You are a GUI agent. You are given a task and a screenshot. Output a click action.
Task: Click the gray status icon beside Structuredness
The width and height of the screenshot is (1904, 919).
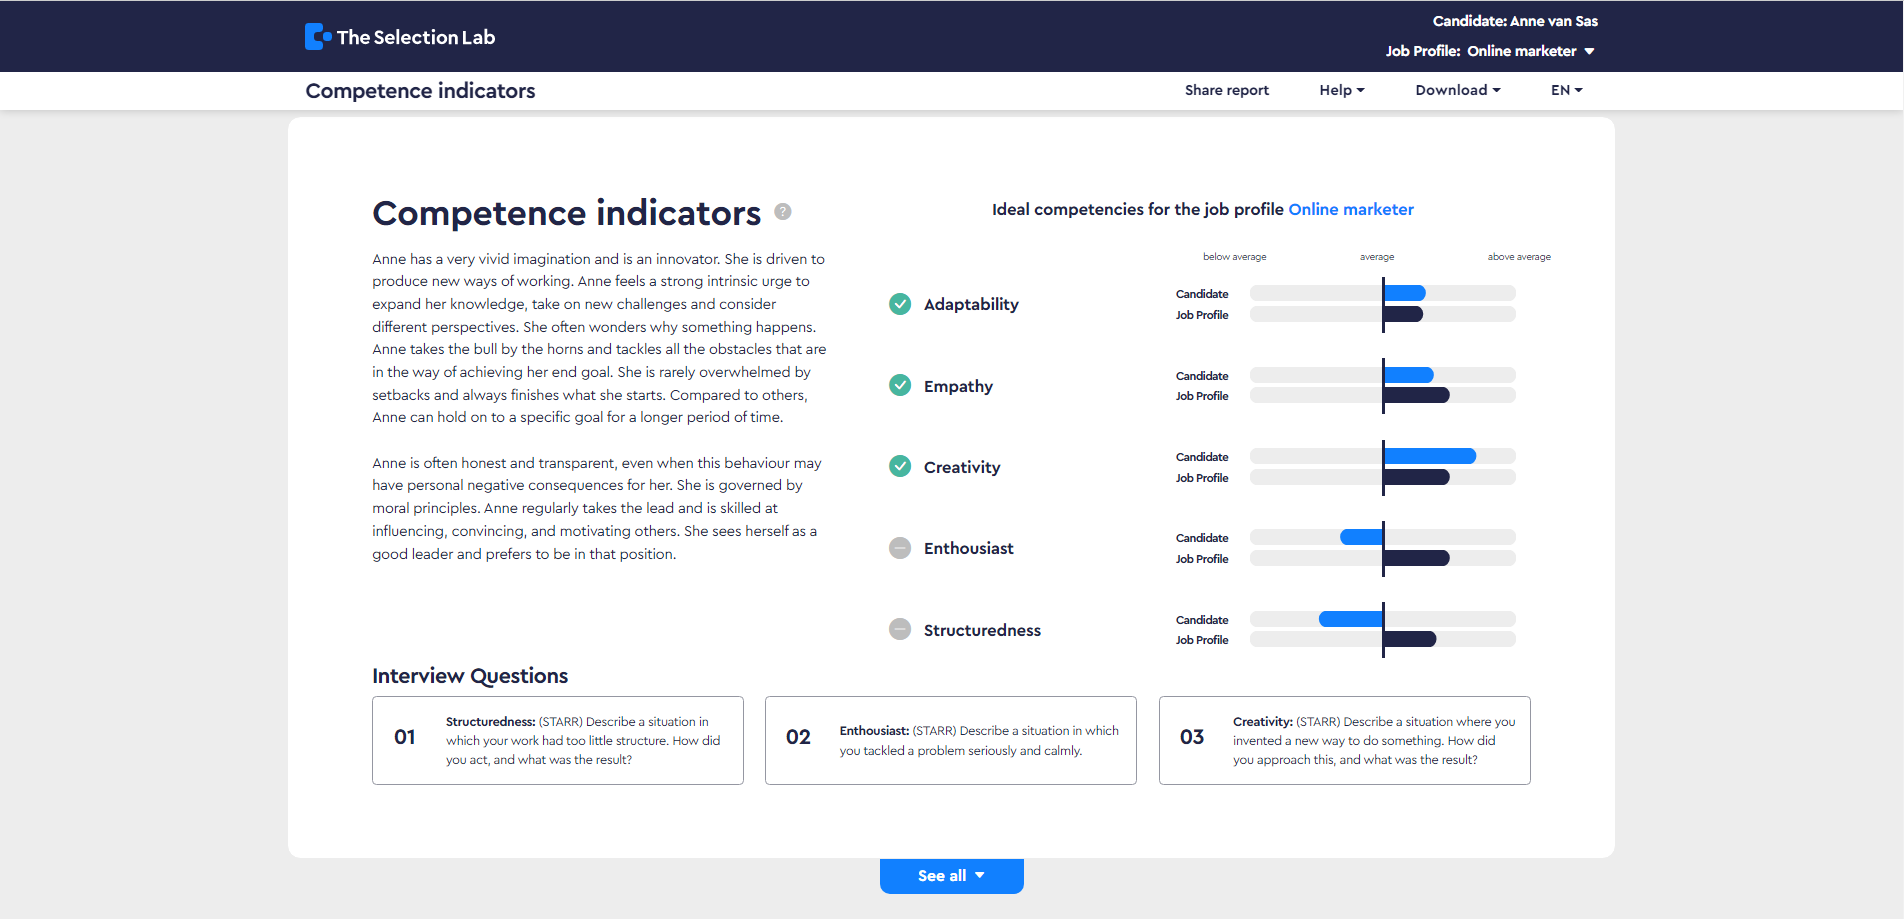point(900,629)
